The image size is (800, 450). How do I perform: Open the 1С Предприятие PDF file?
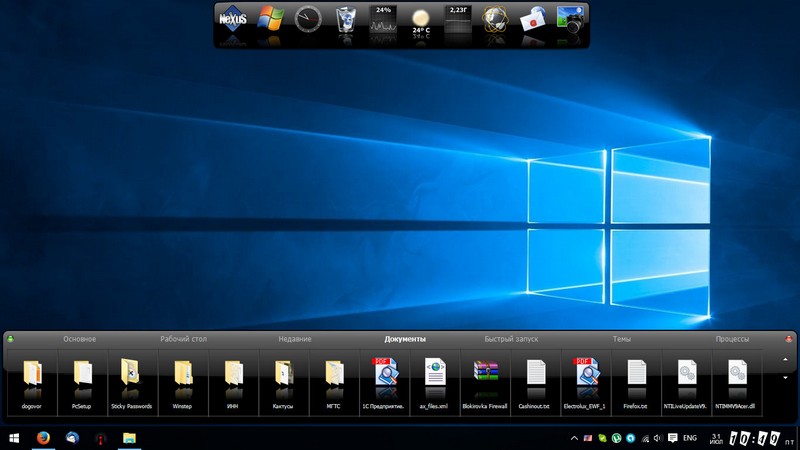384,383
